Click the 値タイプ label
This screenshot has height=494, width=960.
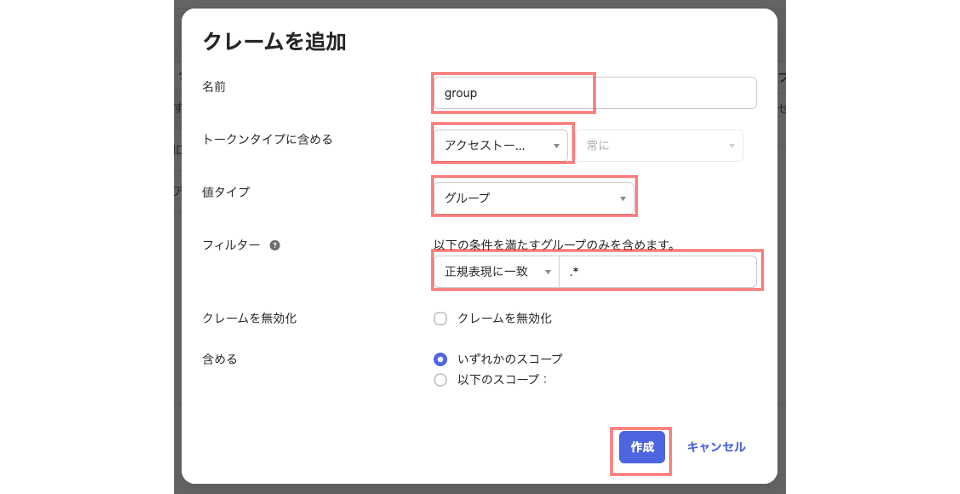(226, 192)
